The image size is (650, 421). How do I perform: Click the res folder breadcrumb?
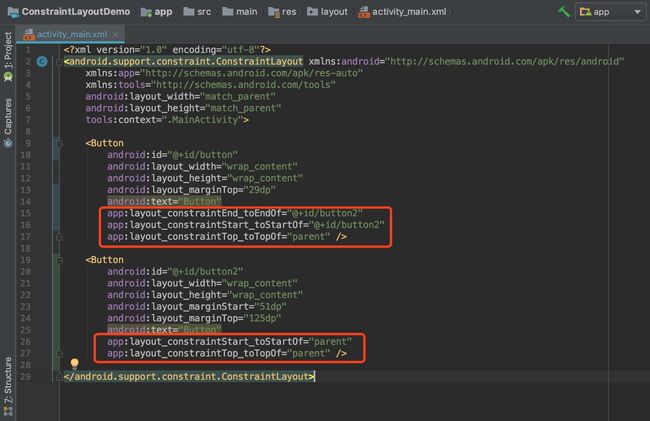click(282, 12)
